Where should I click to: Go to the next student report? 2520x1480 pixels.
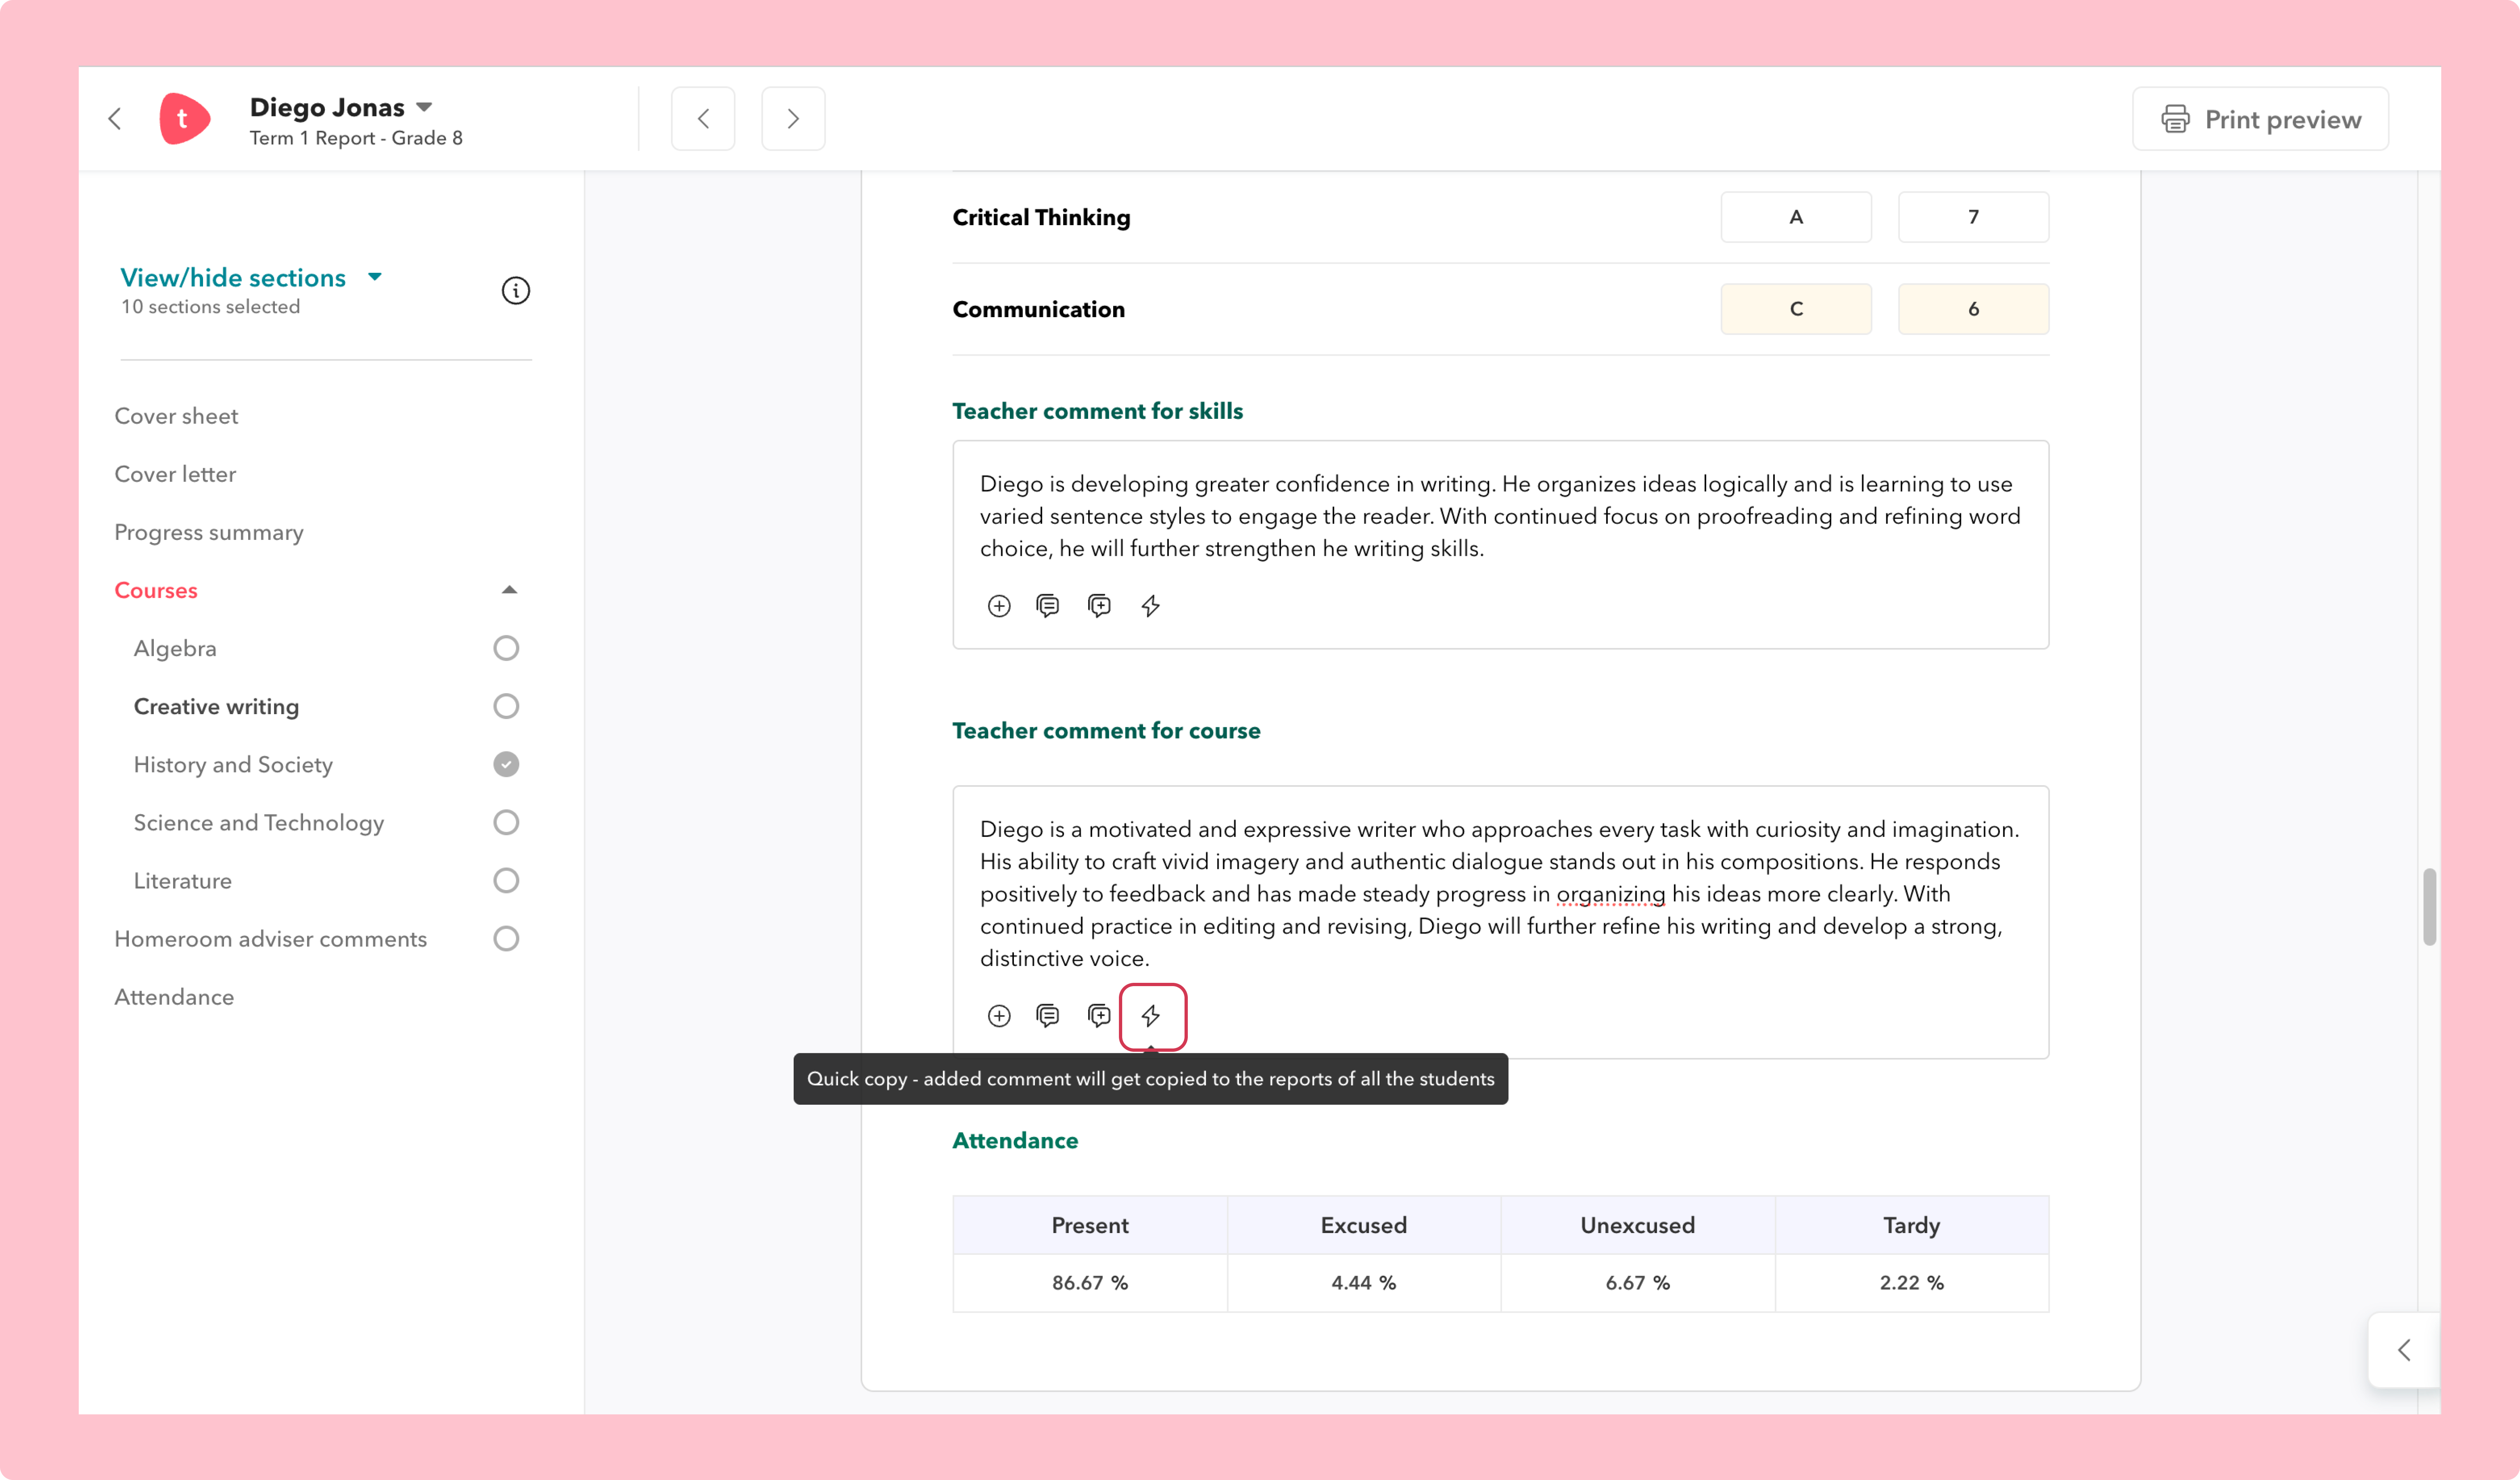tap(793, 119)
